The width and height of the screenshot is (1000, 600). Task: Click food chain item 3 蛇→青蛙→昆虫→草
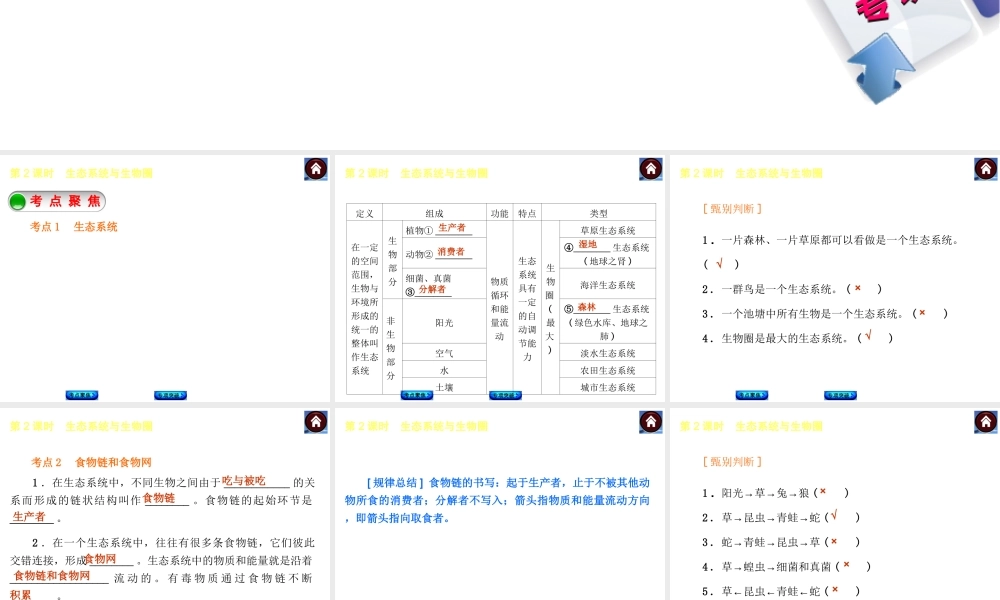(781, 542)
